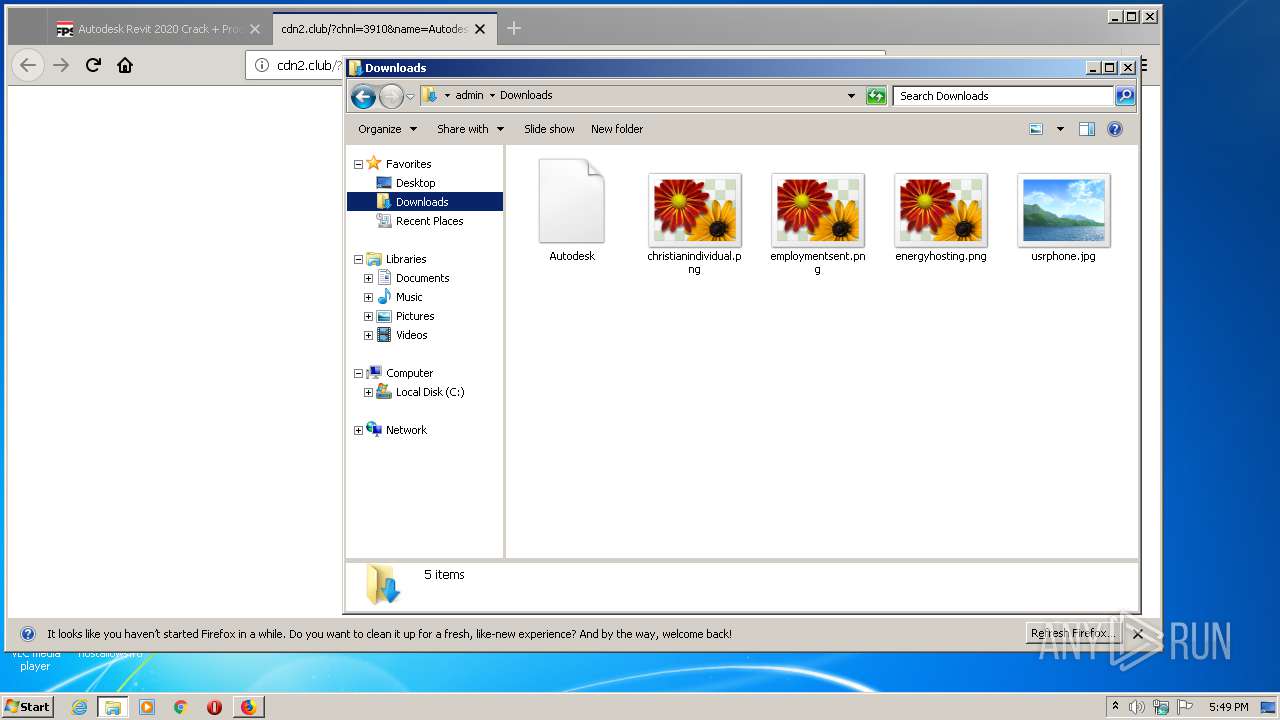Dismiss the Firefox notification bar
The height and width of the screenshot is (720, 1280).
click(1137, 634)
